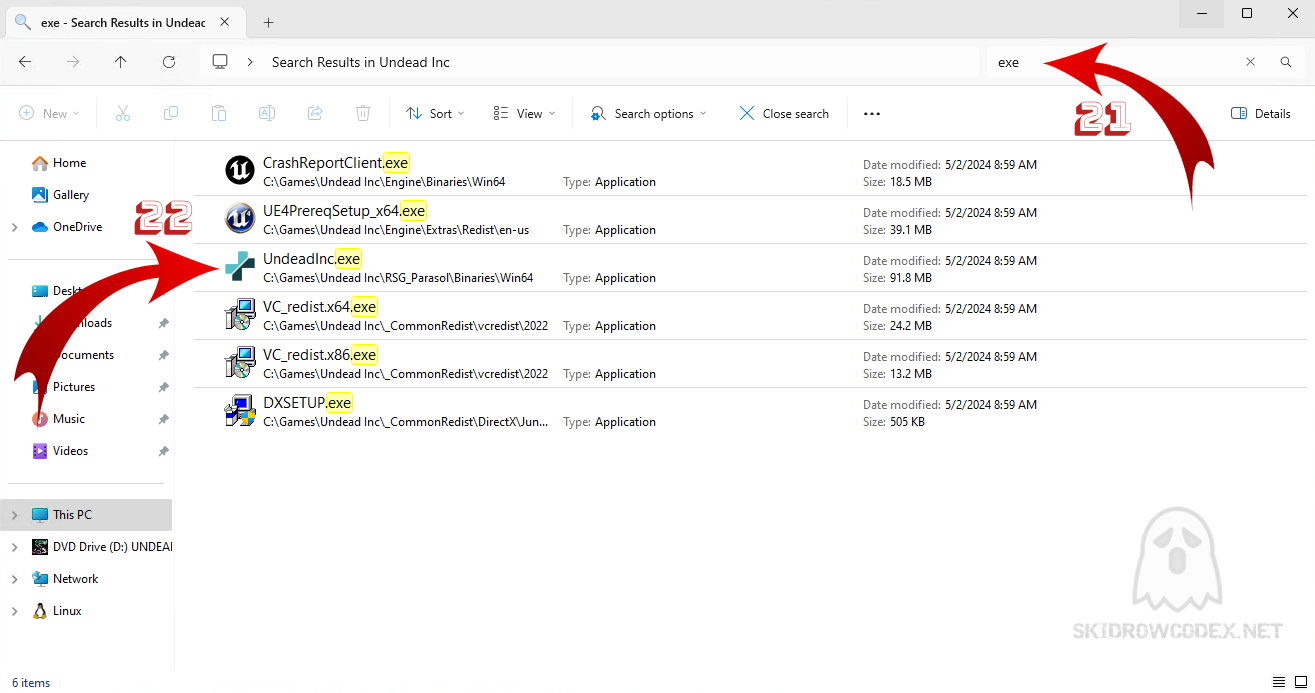Image resolution: width=1315 pixels, height=693 pixels.
Task: Select the DVD Drive (D:) entry
Action: [101, 547]
